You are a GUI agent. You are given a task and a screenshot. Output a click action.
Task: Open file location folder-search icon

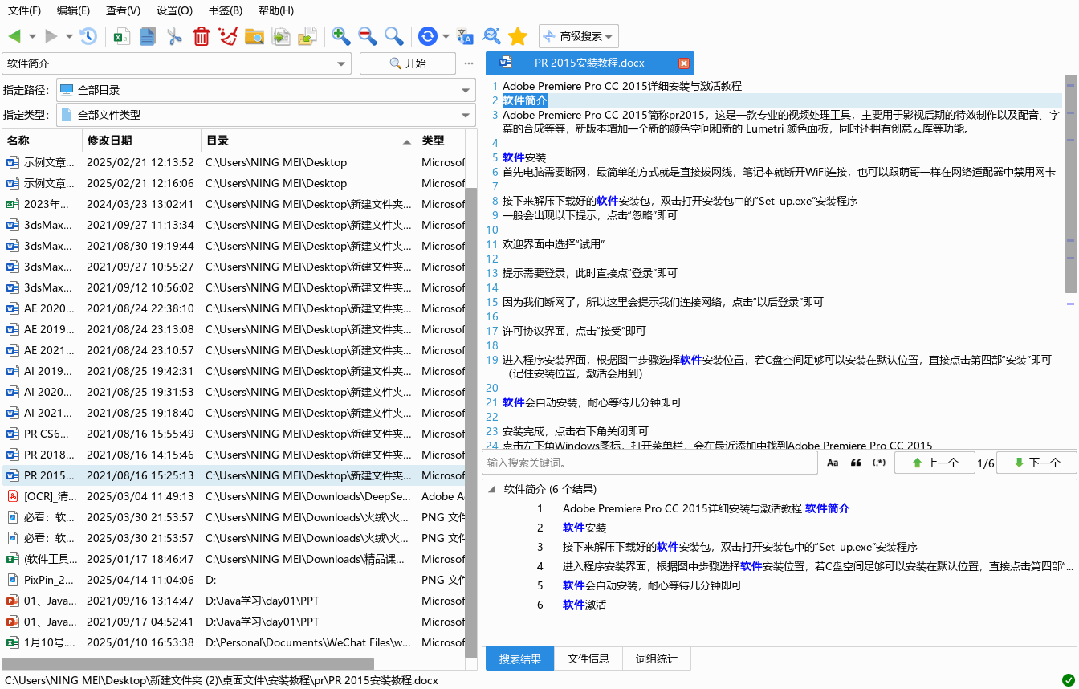[x=255, y=36]
